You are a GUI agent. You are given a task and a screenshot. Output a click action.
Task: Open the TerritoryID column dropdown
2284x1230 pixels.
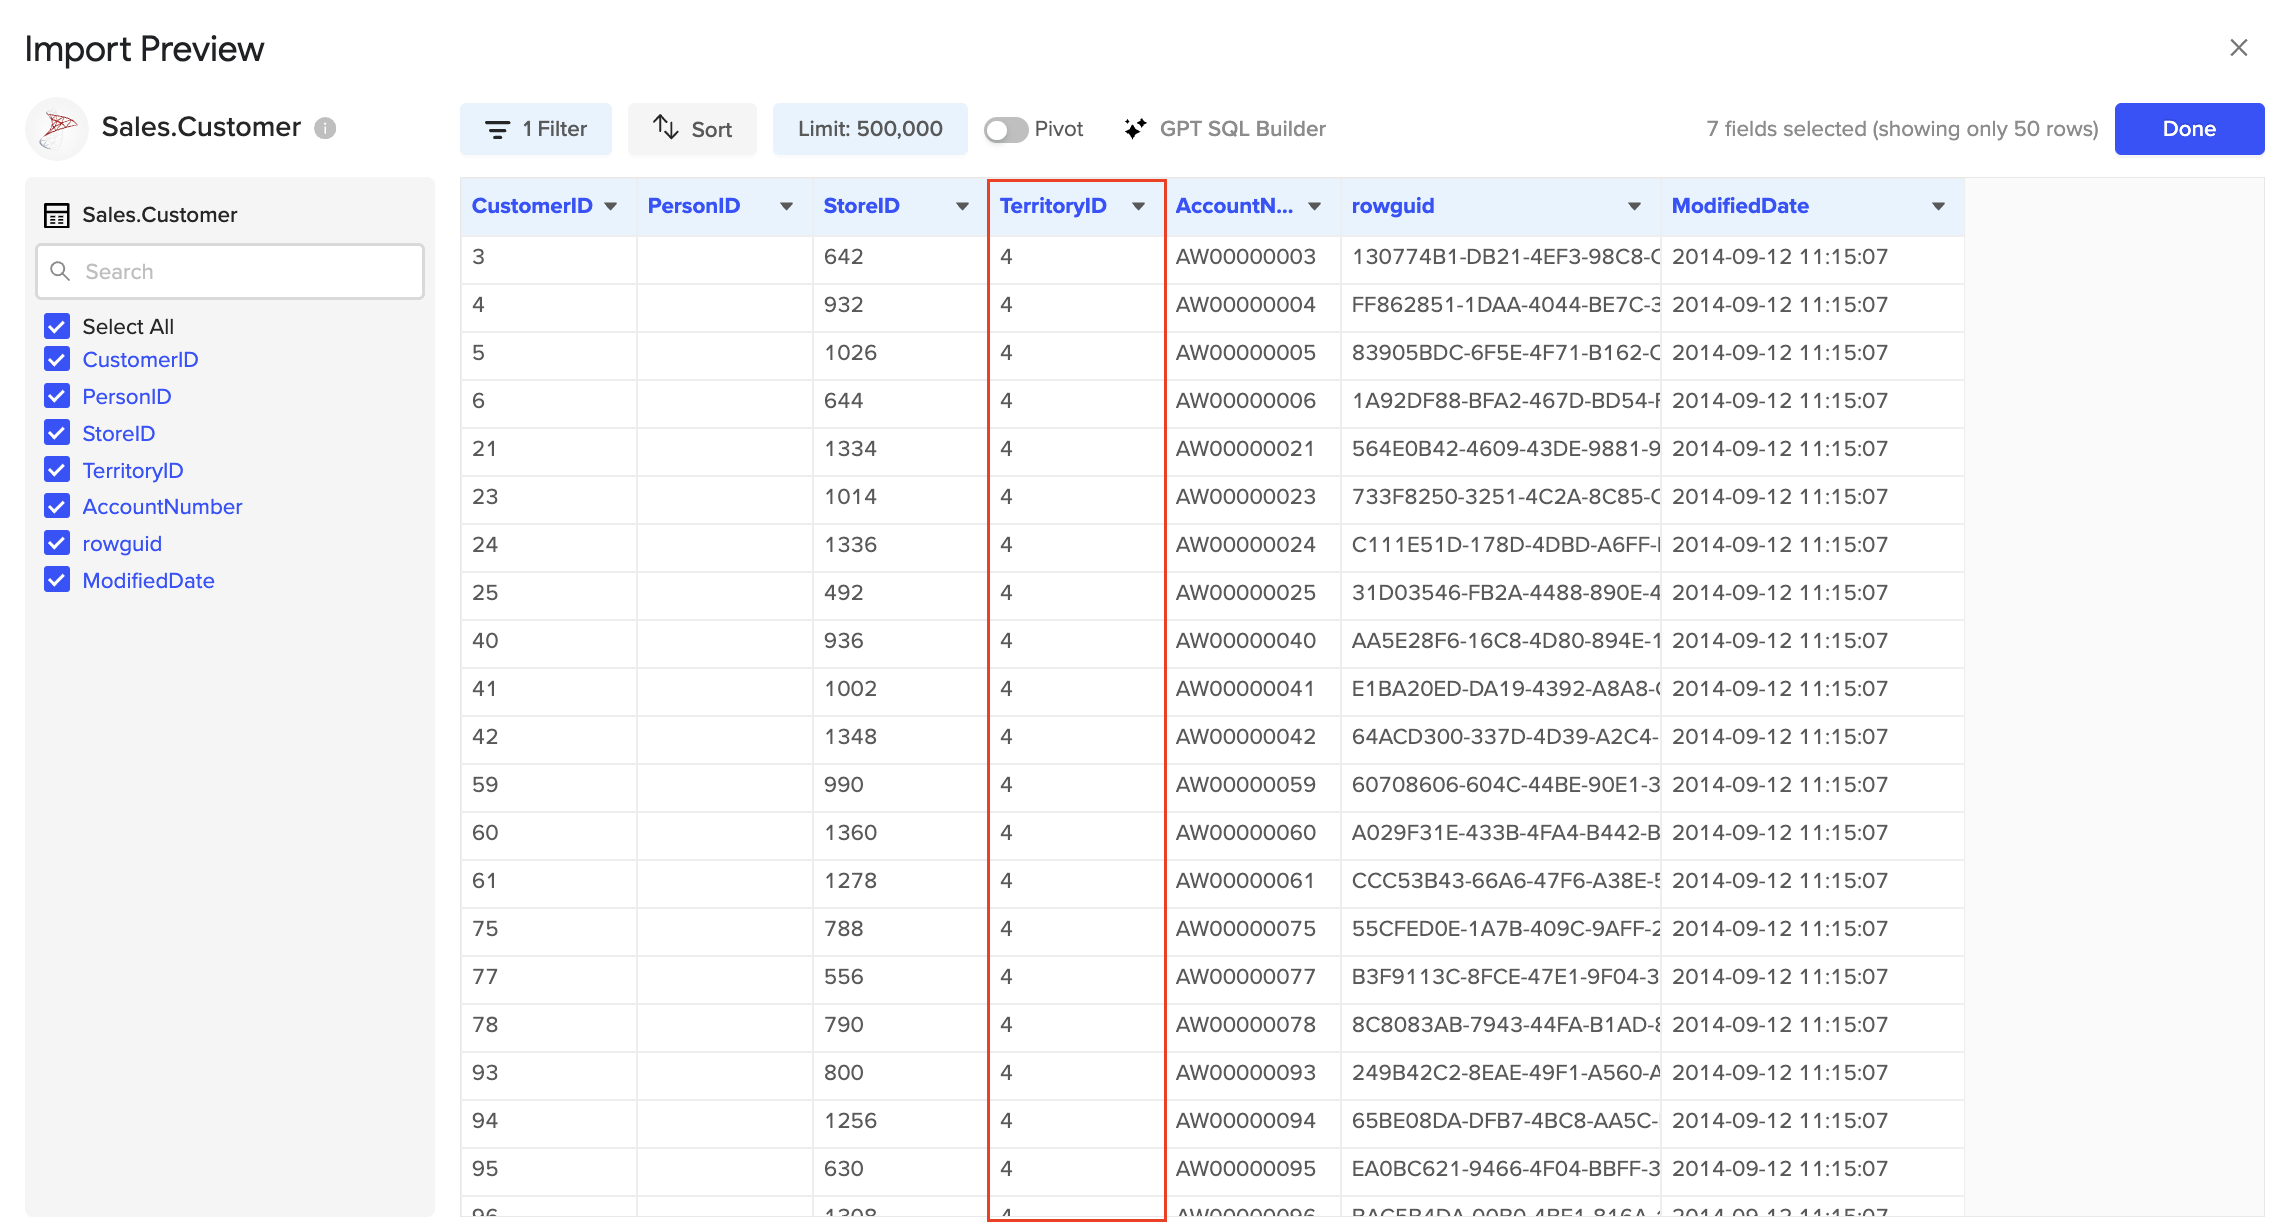pos(1139,206)
